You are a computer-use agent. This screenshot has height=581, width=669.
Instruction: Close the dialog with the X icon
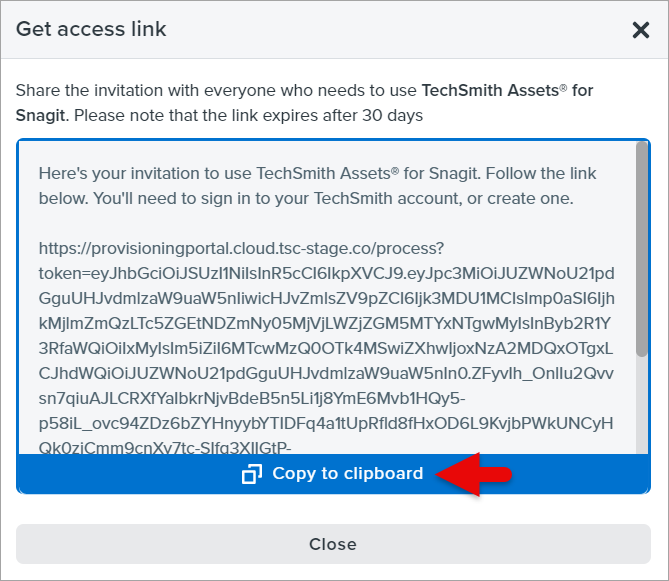(x=641, y=30)
